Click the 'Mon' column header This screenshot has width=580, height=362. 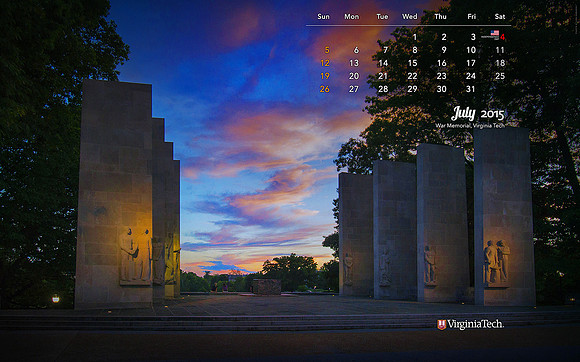click(x=351, y=17)
